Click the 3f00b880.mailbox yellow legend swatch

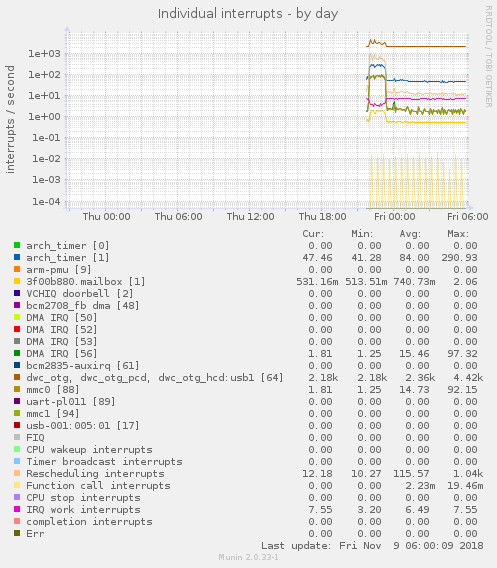[x=17, y=281]
